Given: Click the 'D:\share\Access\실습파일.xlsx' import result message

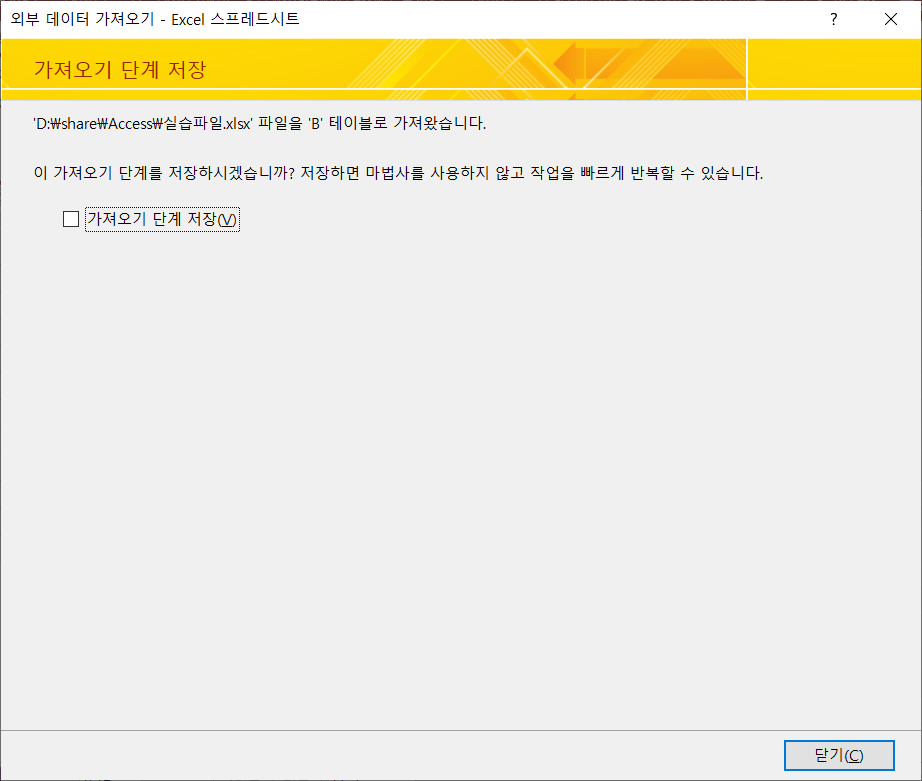Looking at the screenshot, I should 260,124.
